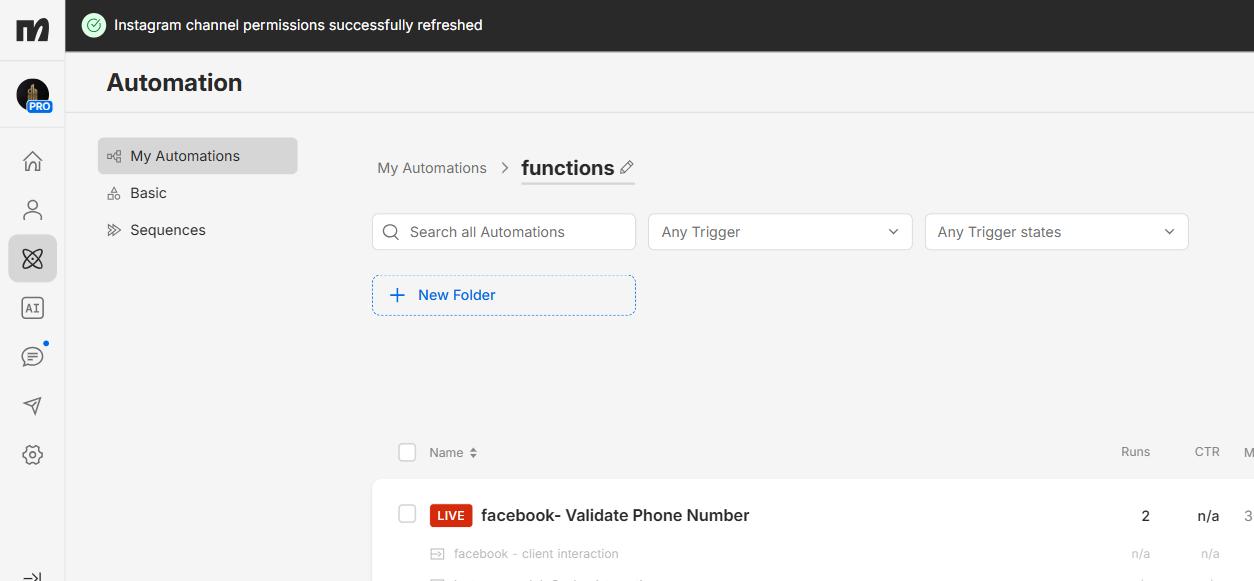
Task: Open Broadcasting paper plane icon
Action: [x=32, y=406]
